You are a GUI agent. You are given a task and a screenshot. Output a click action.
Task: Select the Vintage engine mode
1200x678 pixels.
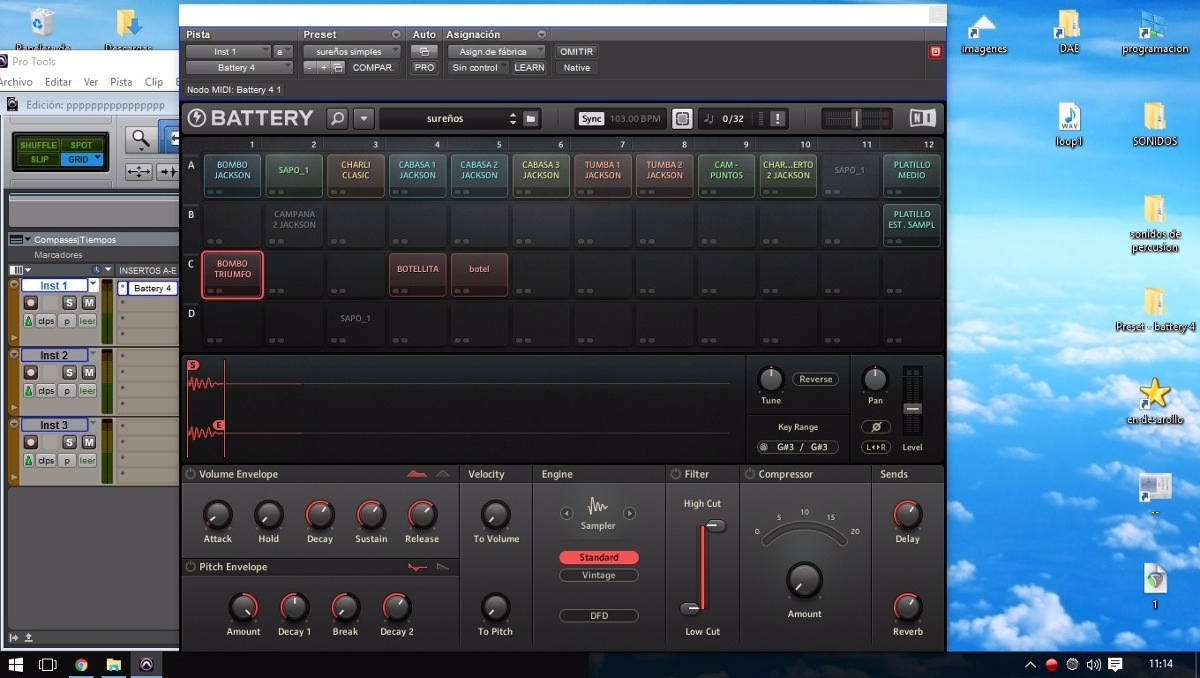pyautogui.click(x=599, y=575)
